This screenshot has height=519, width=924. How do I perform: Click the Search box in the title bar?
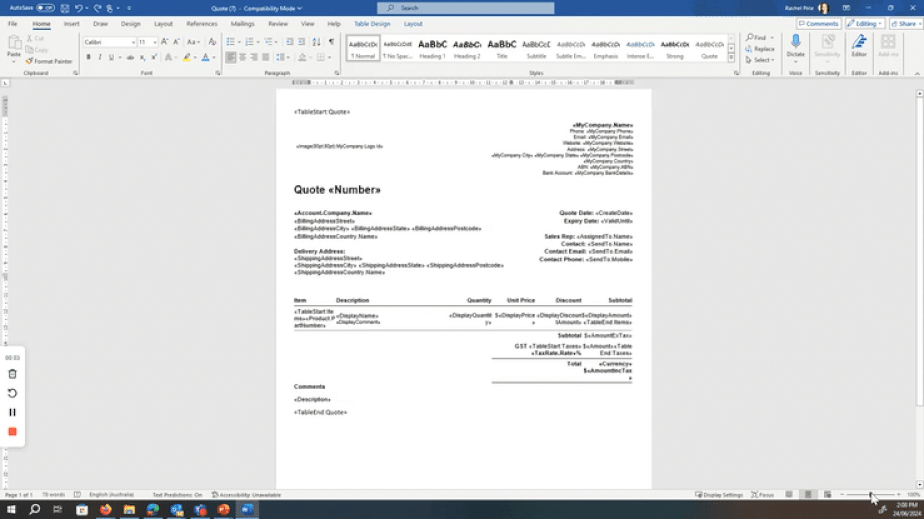(x=465, y=8)
